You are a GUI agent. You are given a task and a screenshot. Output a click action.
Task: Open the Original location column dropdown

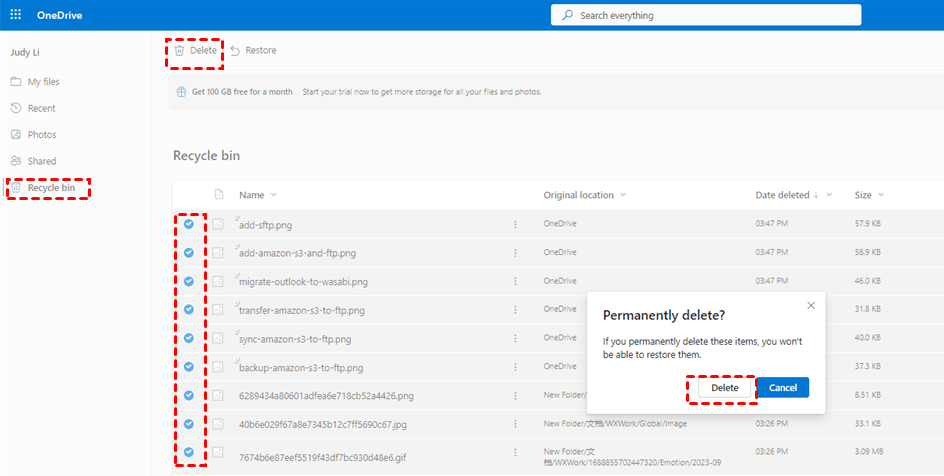pyautogui.click(x=623, y=195)
